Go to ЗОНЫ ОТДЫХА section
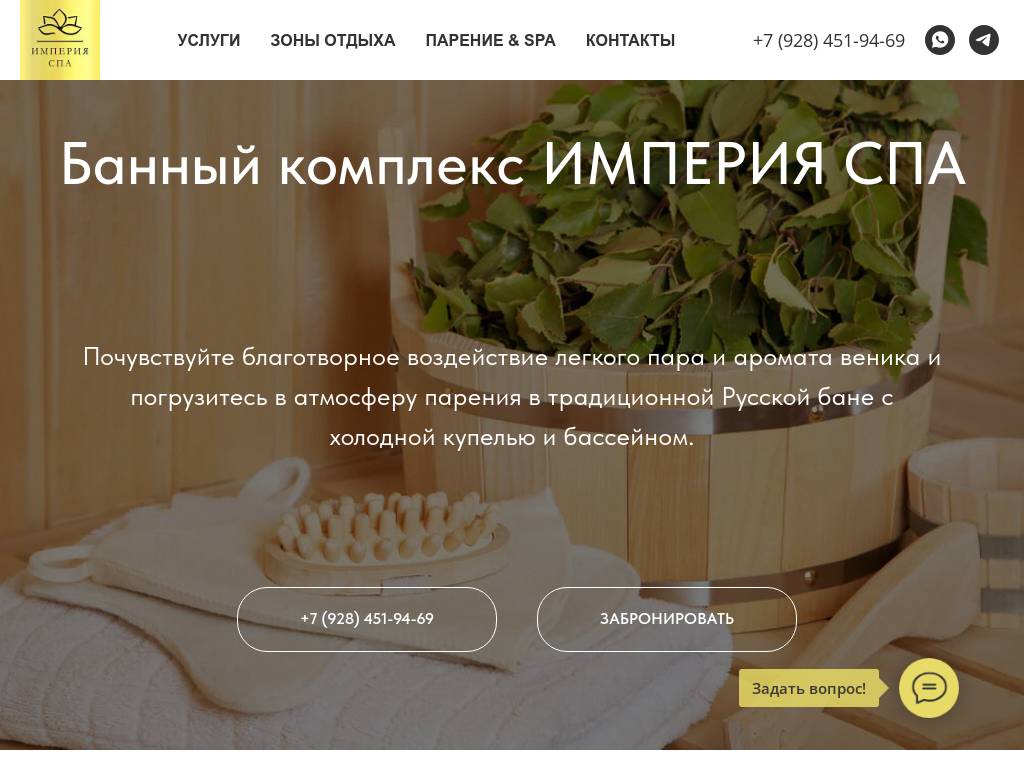Screen dimensions: 1024x768 tap(332, 40)
